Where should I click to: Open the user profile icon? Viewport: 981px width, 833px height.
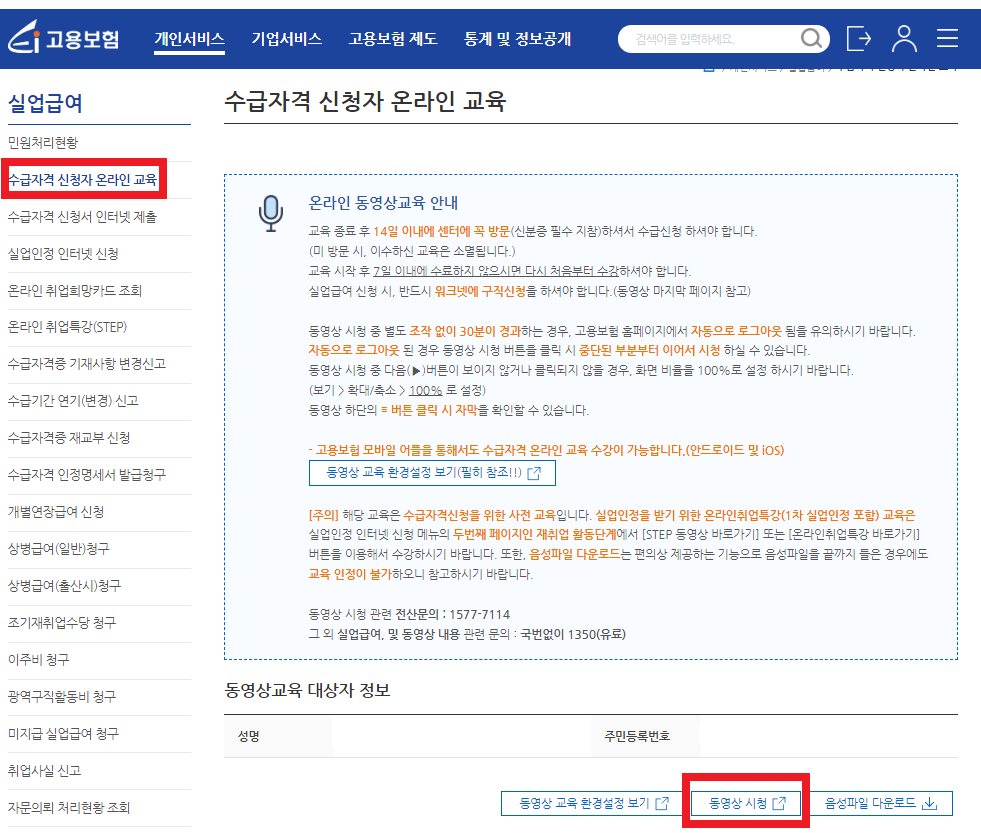point(904,39)
